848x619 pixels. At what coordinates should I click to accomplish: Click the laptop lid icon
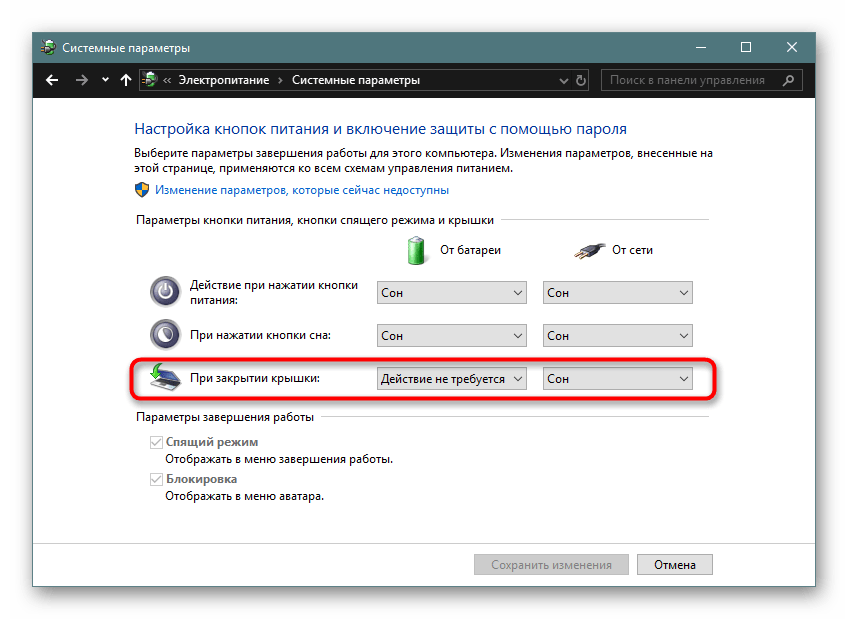point(162,375)
